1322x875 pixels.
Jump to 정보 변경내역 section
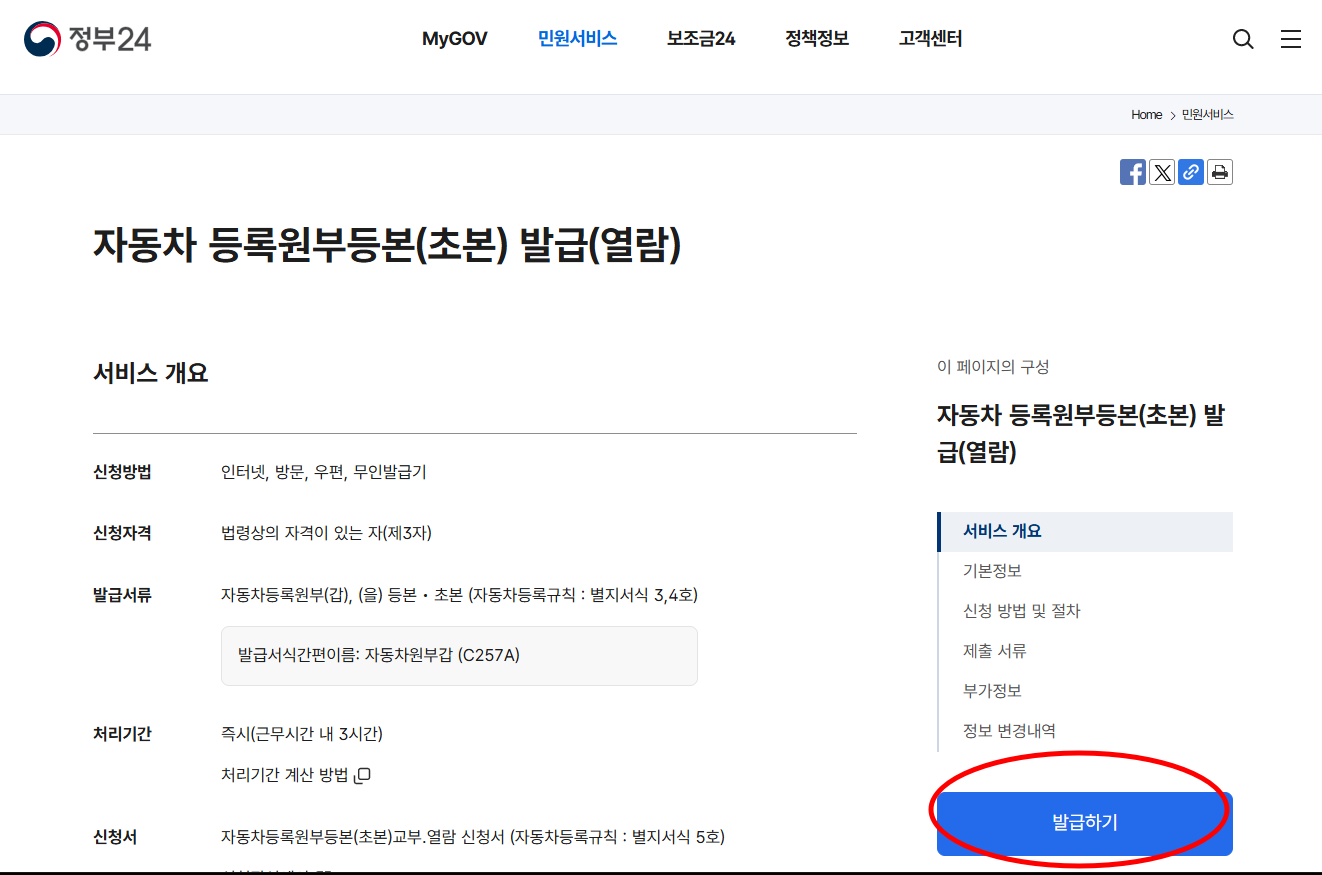point(1009,731)
